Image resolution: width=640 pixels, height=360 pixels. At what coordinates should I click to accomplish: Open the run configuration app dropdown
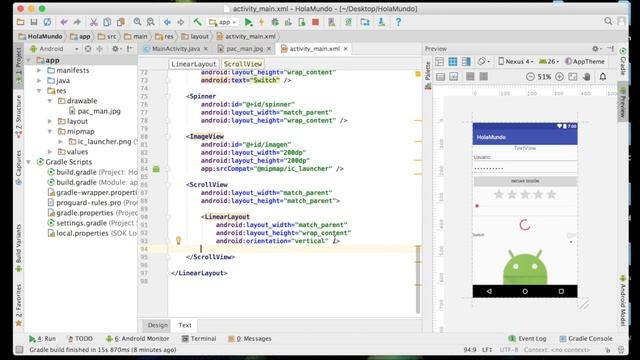[x=223, y=22]
